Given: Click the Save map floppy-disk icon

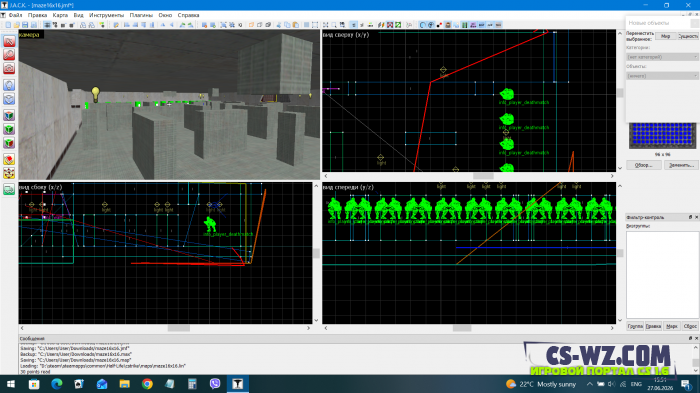Looking at the screenshot, I should click(25, 25).
